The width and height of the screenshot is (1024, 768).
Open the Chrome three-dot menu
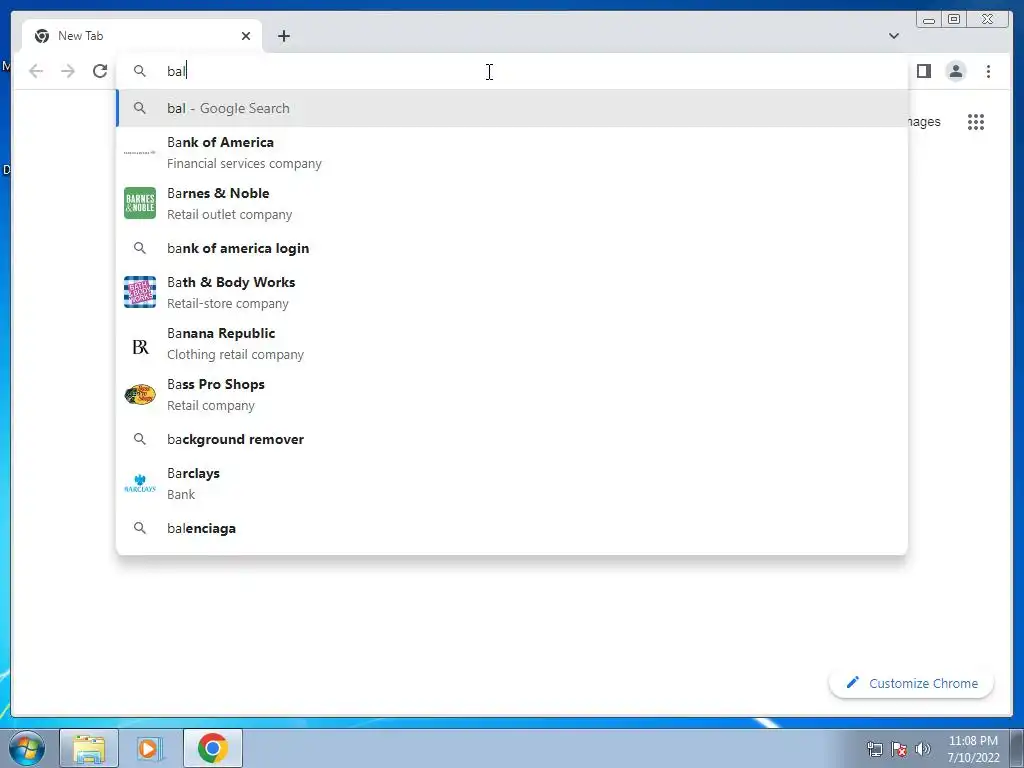point(988,71)
